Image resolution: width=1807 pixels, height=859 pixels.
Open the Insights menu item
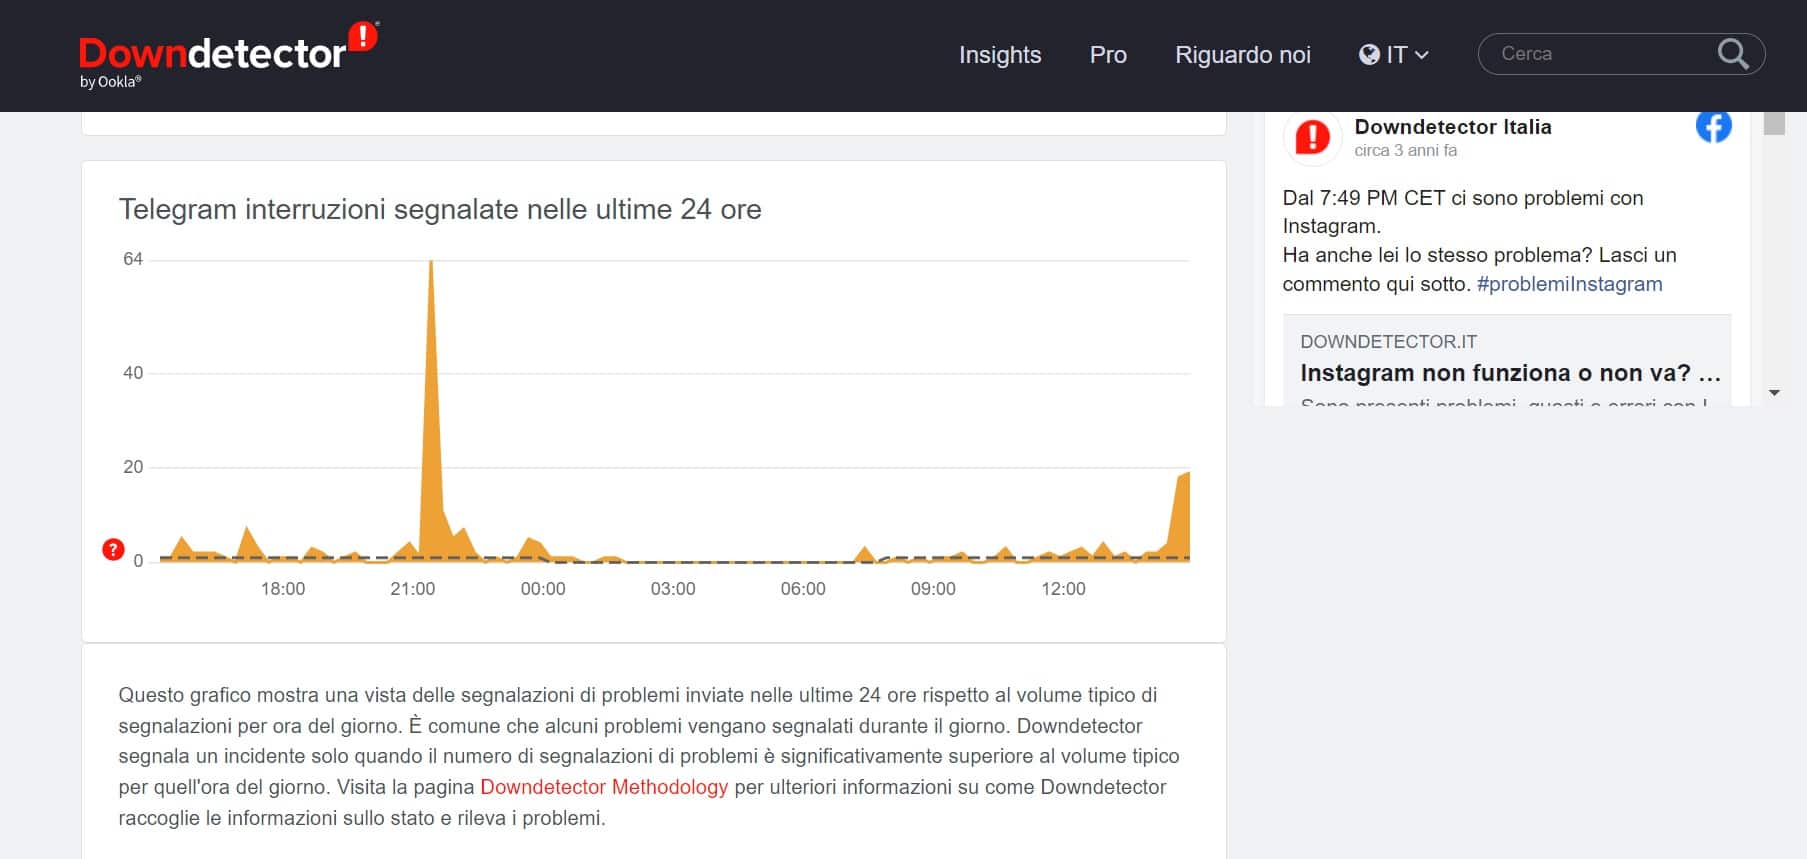[999, 55]
